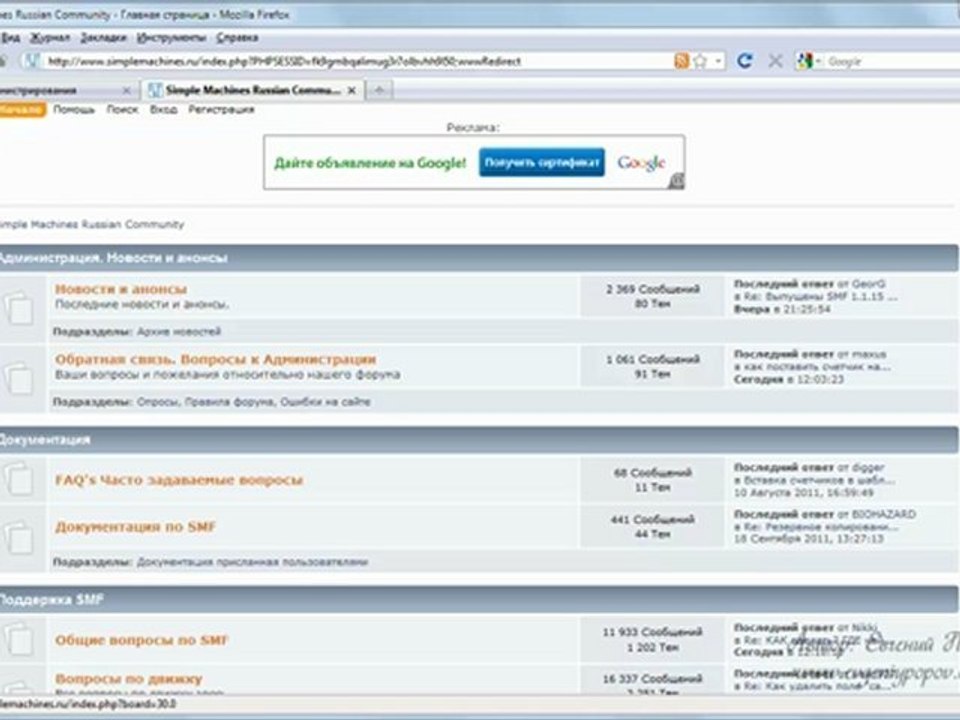Click the Регистрация navigation link

tap(221, 110)
